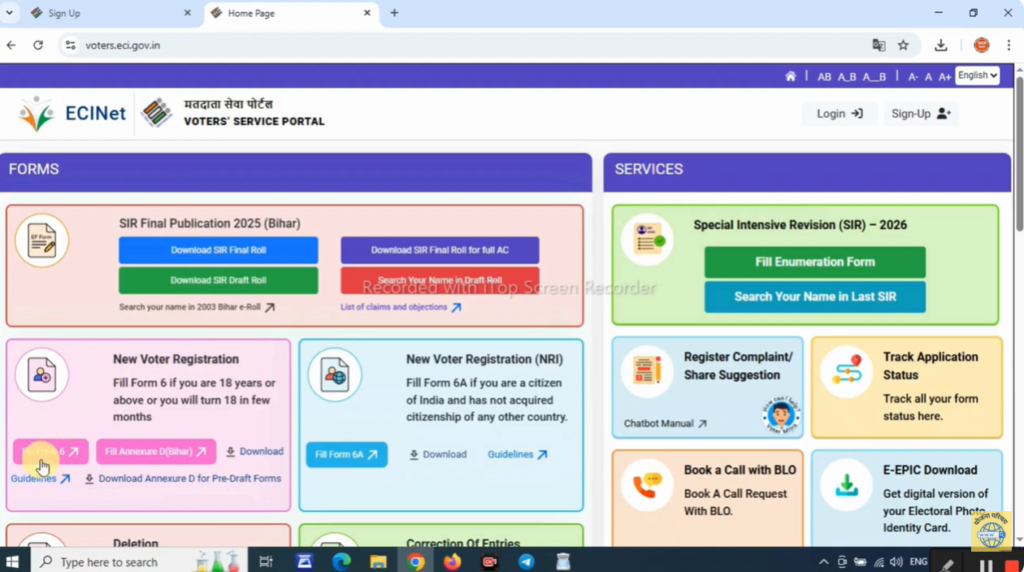Click the Book a Call with BLO phone icon

click(x=646, y=486)
